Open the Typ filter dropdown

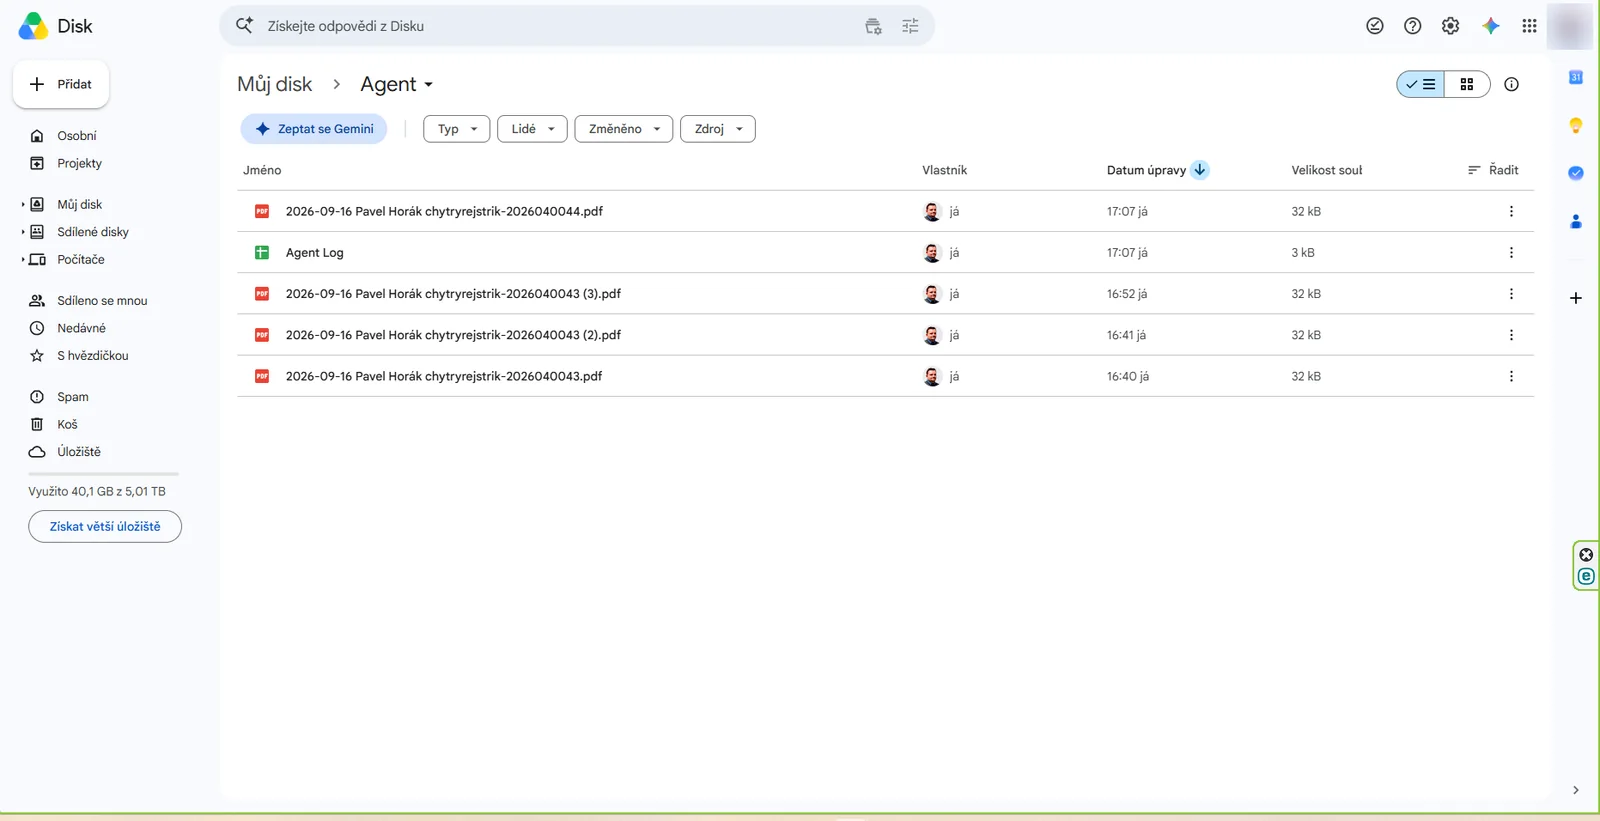[x=456, y=129]
